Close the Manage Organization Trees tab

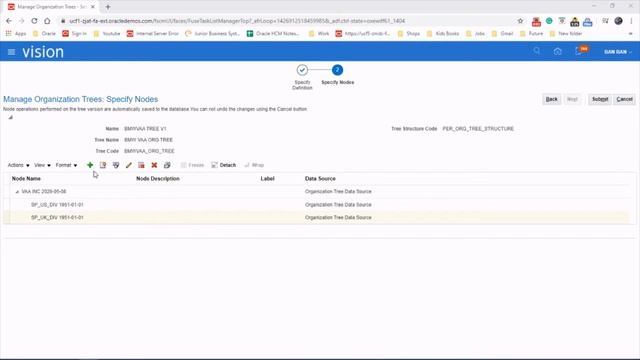[93, 7]
